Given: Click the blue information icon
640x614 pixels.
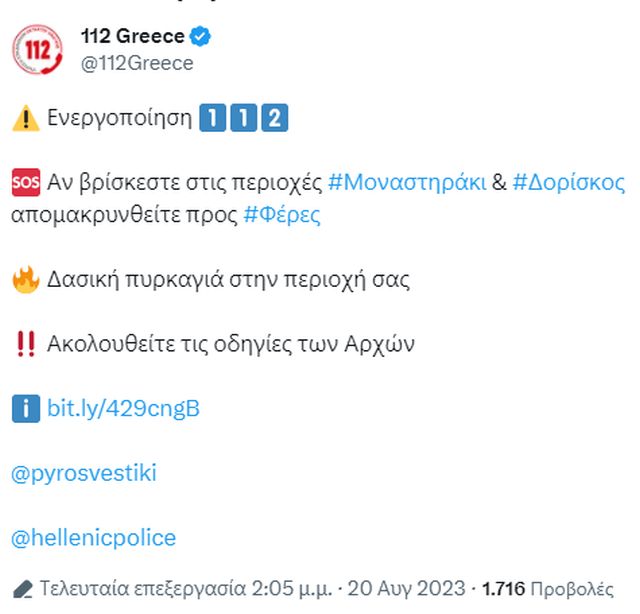Looking at the screenshot, I should (25, 408).
